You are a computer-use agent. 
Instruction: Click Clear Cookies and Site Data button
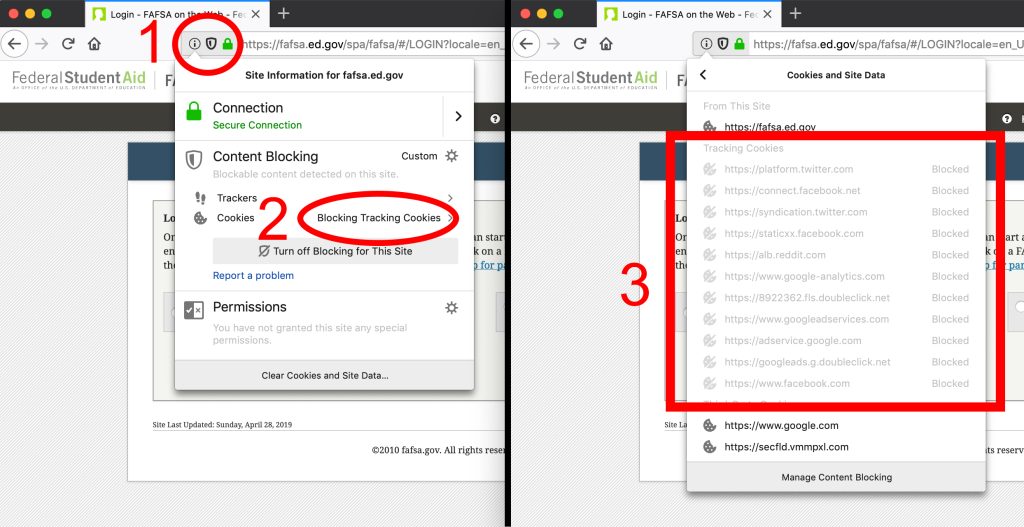point(325,375)
